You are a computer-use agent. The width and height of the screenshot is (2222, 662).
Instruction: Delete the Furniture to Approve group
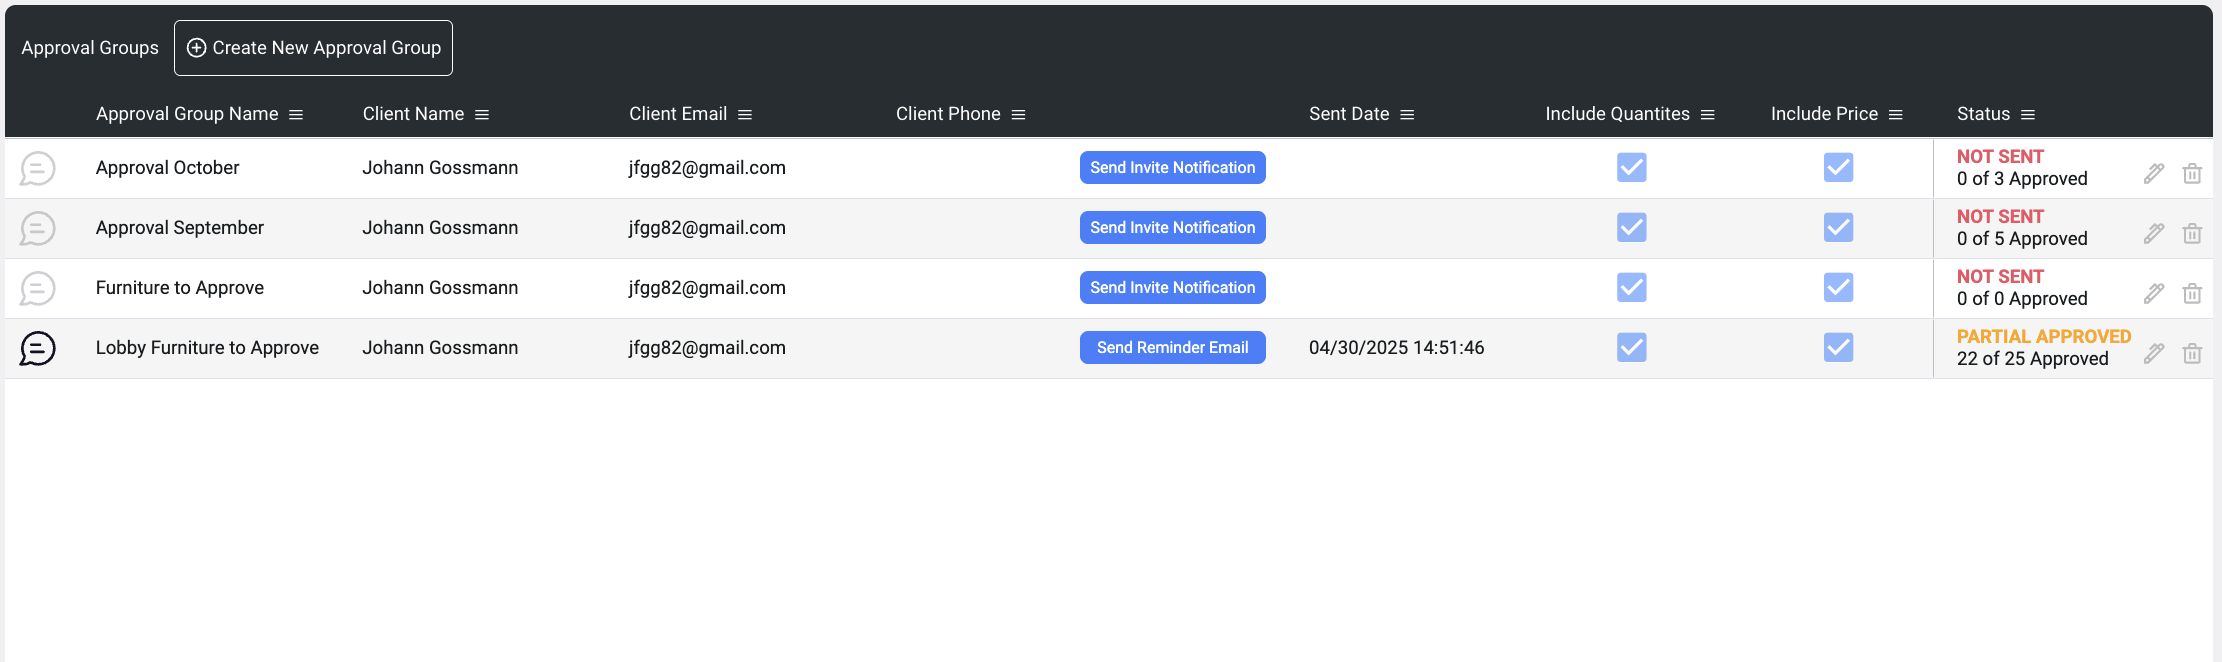[2192, 294]
